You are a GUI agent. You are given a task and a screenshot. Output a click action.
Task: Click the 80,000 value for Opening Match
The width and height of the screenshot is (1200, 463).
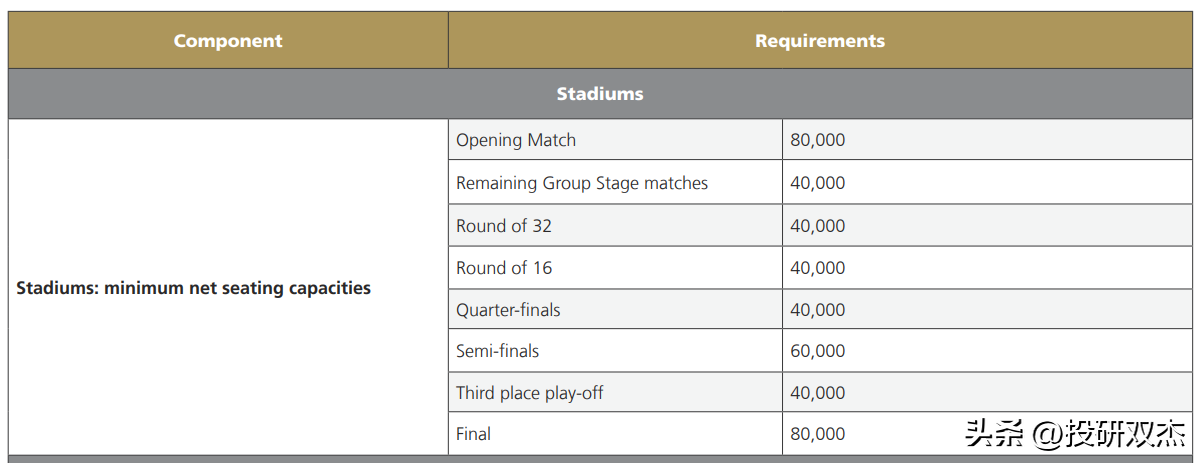point(817,140)
